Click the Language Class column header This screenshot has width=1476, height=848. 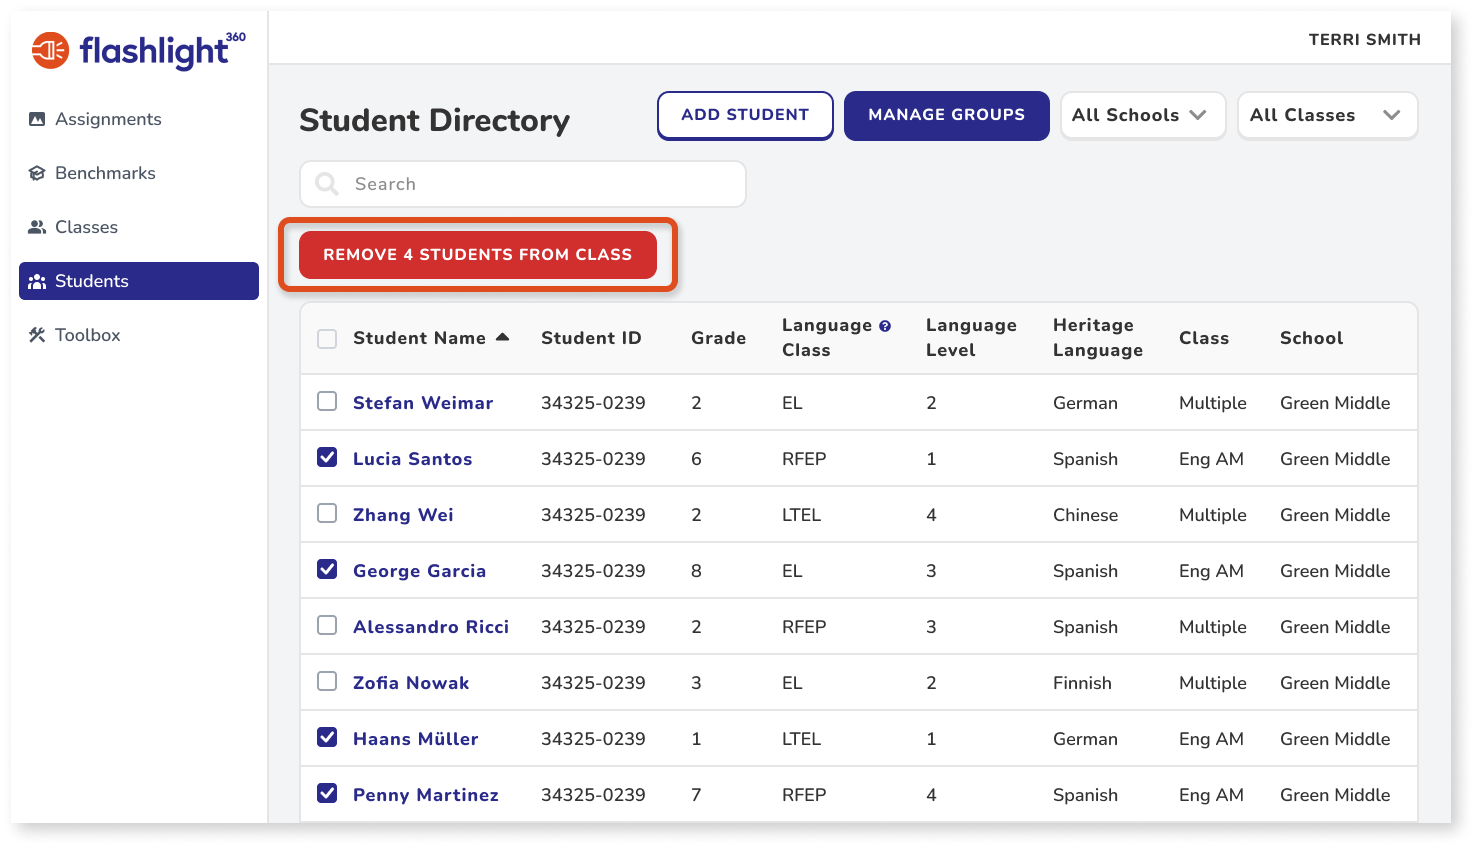click(x=826, y=338)
